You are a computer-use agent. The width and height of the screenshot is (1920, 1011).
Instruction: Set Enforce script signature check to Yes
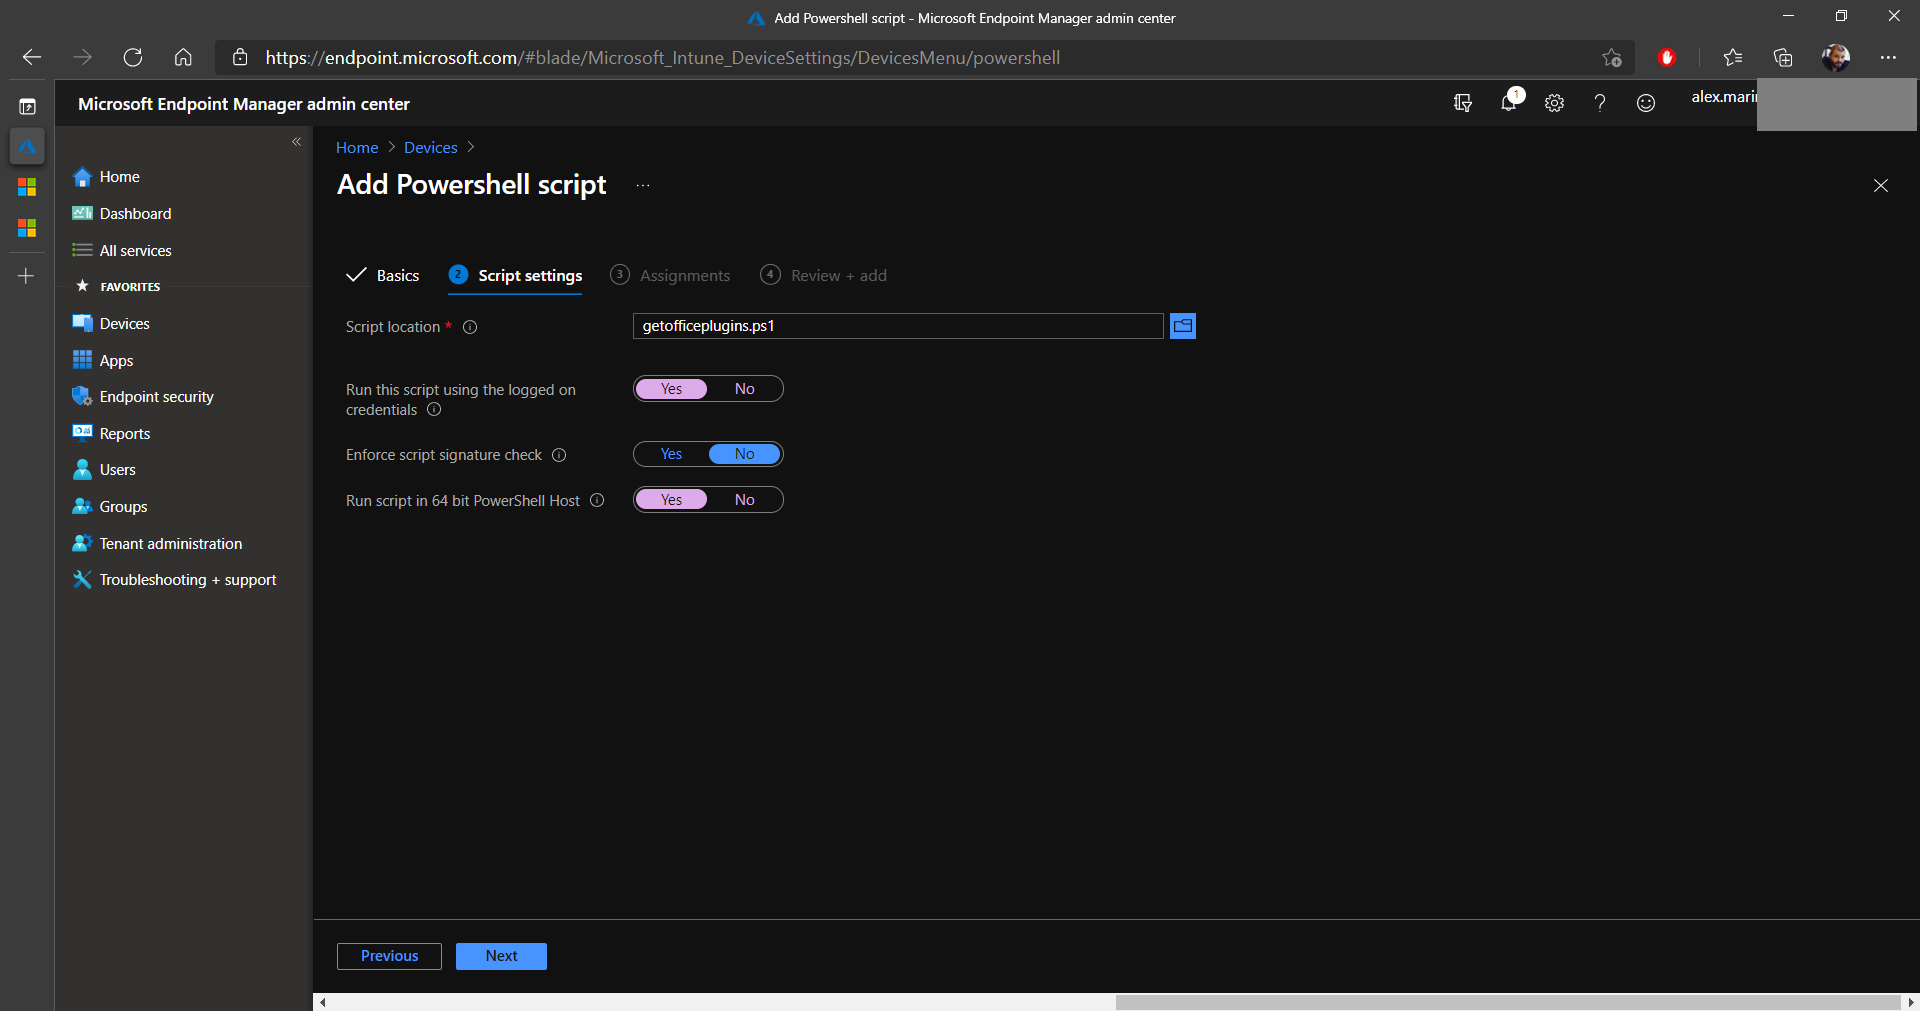click(x=671, y=454)
